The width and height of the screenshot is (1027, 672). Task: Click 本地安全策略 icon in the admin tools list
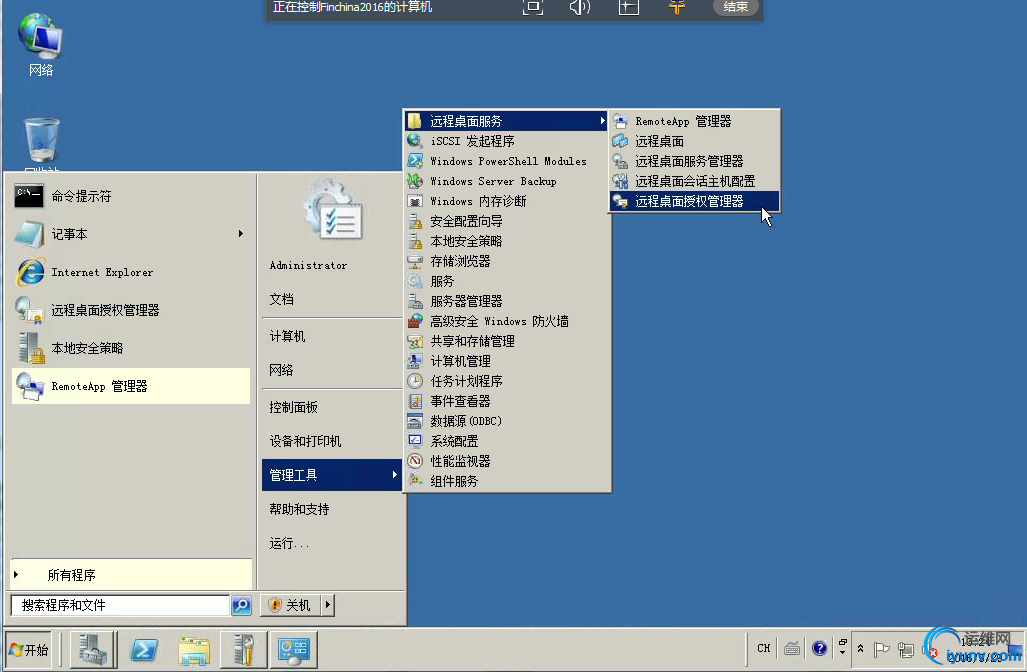click(x=415, y=241)
